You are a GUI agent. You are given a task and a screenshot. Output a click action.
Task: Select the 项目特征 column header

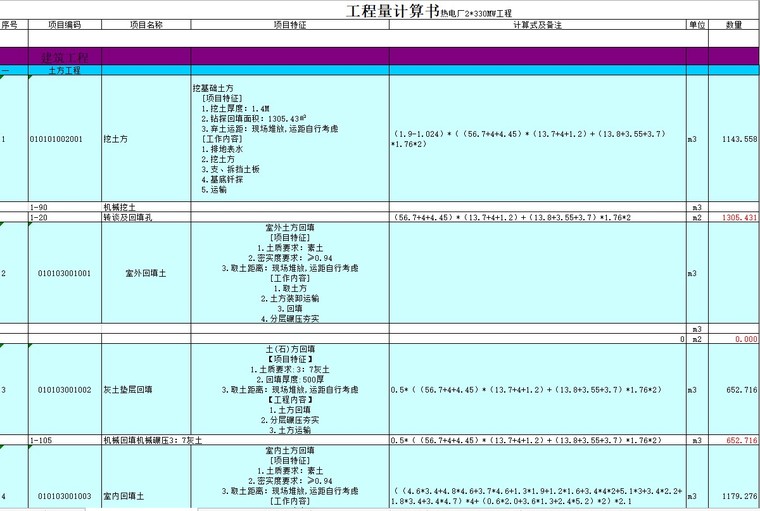click(x=290, y=25)
